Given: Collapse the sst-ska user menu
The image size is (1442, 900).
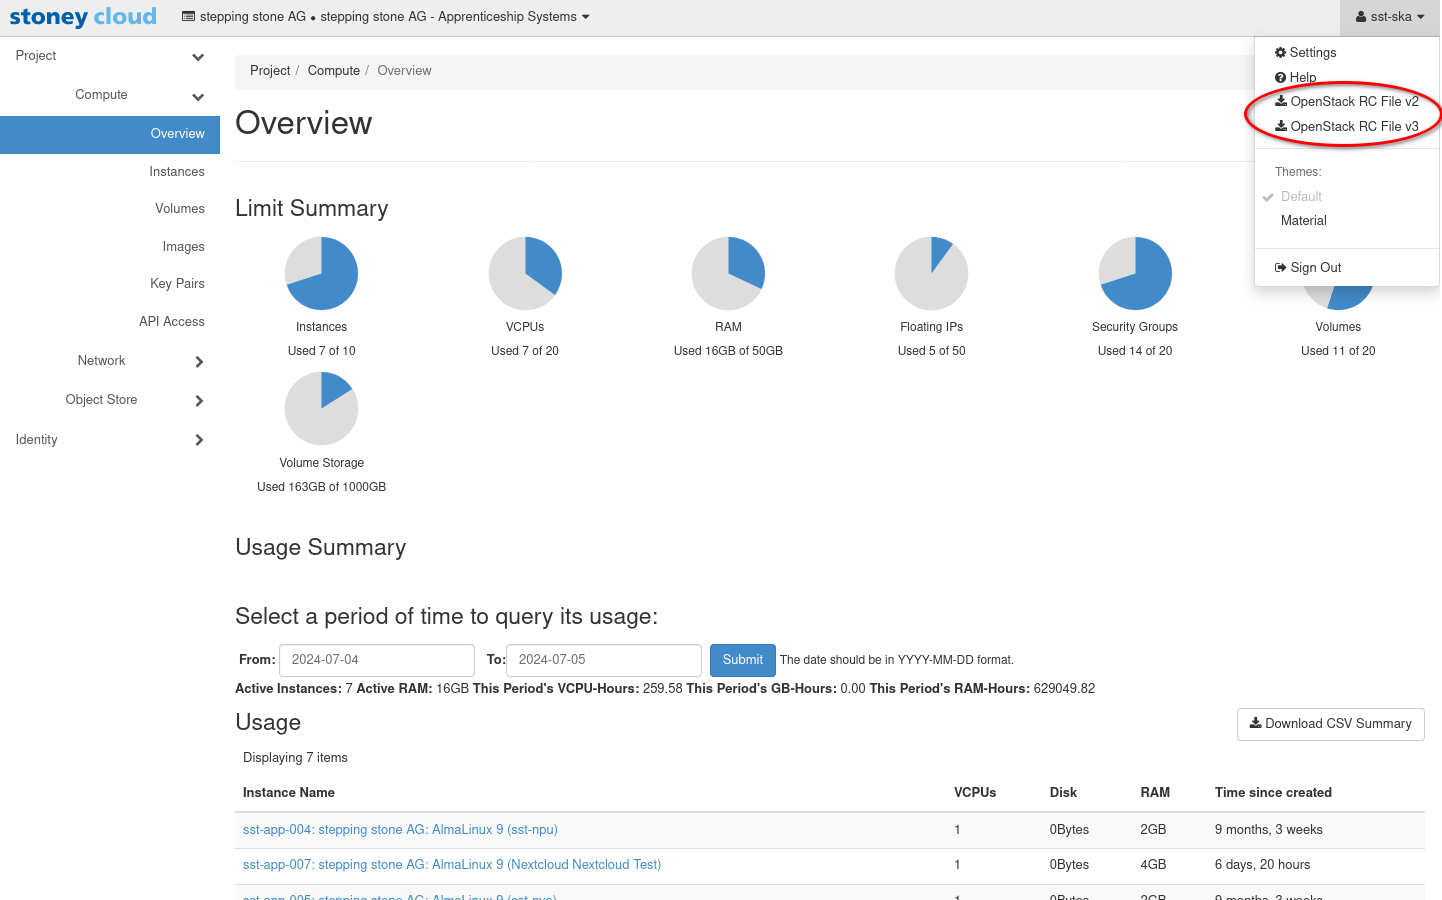Looking at the screenshot, I should pos(1389,17).
